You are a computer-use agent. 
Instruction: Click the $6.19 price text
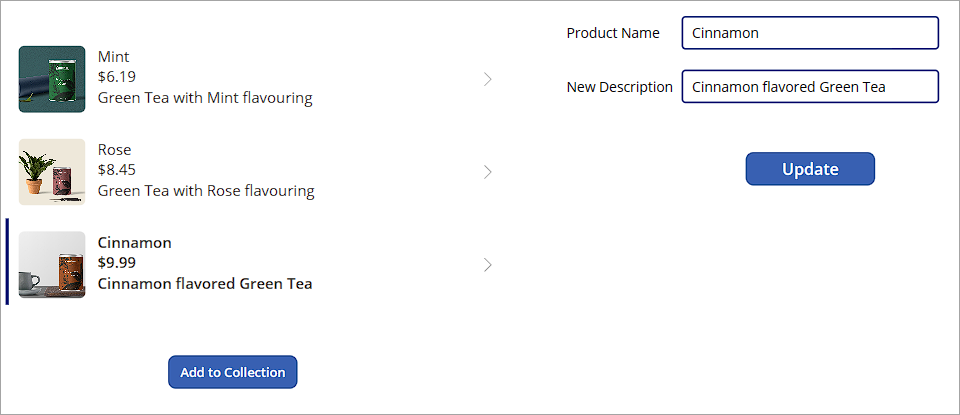[x=117, y=77]
